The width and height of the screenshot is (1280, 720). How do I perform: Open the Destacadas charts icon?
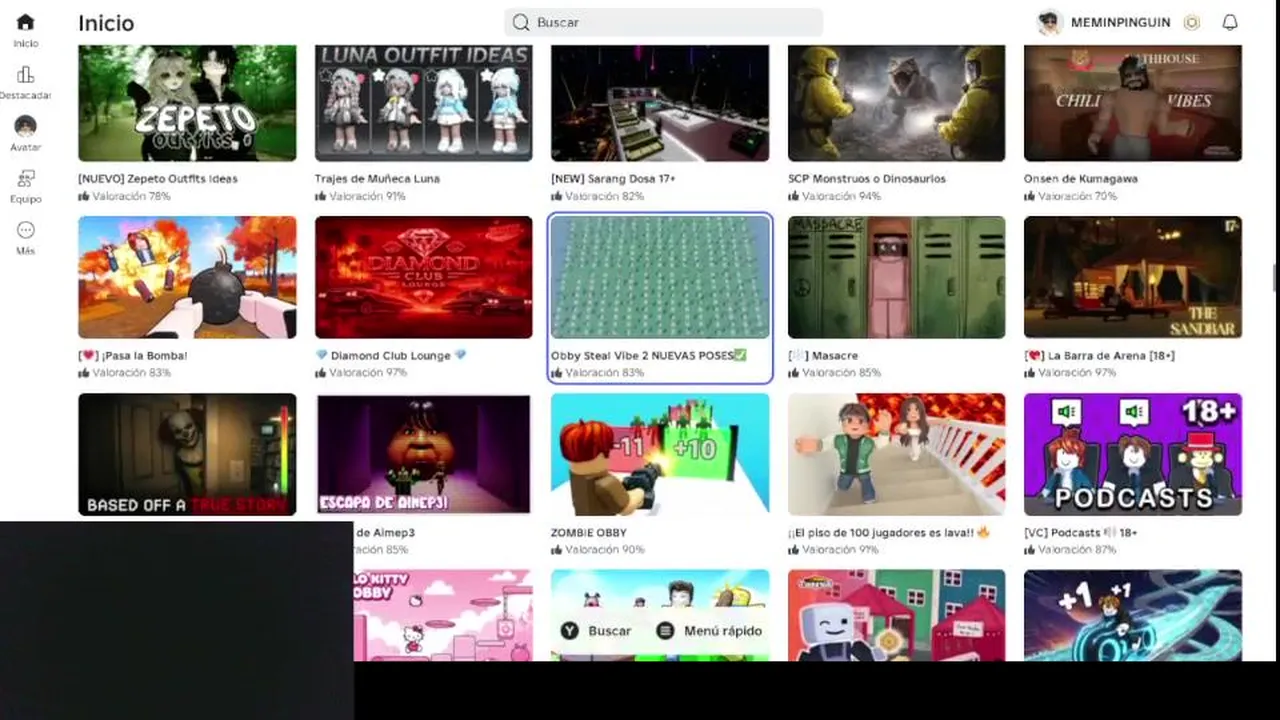pyautogui.click(x=25, y=75)
